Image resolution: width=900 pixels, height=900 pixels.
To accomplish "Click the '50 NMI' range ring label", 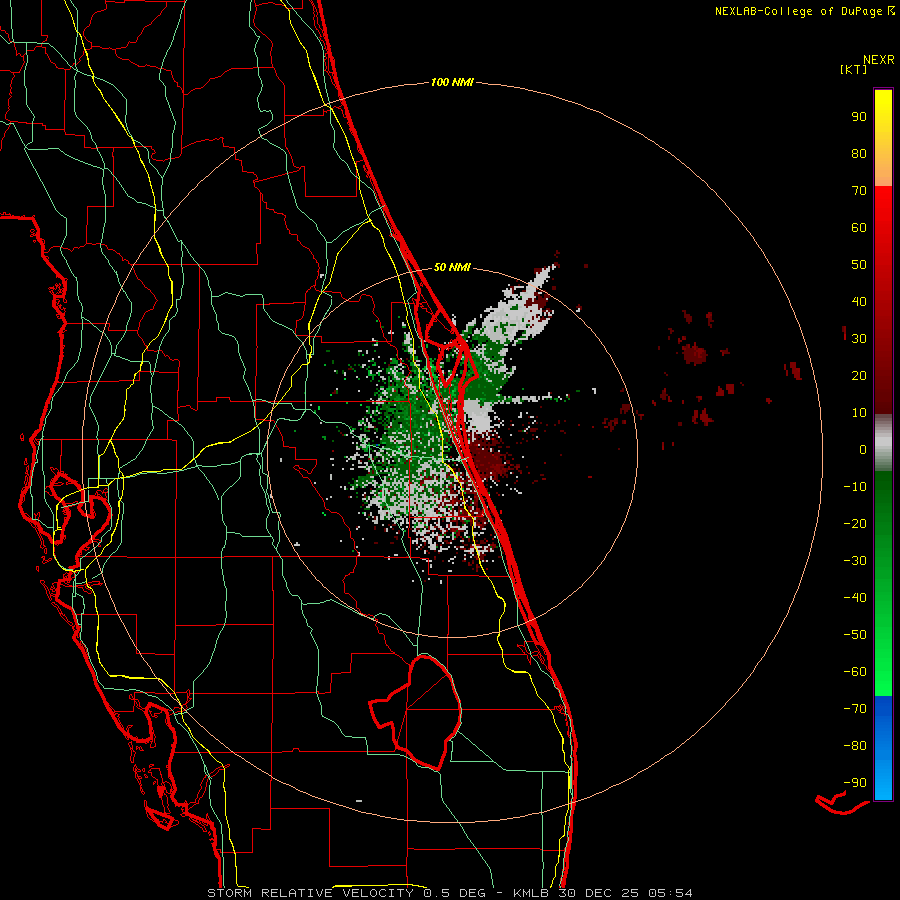I will [452, 267].
